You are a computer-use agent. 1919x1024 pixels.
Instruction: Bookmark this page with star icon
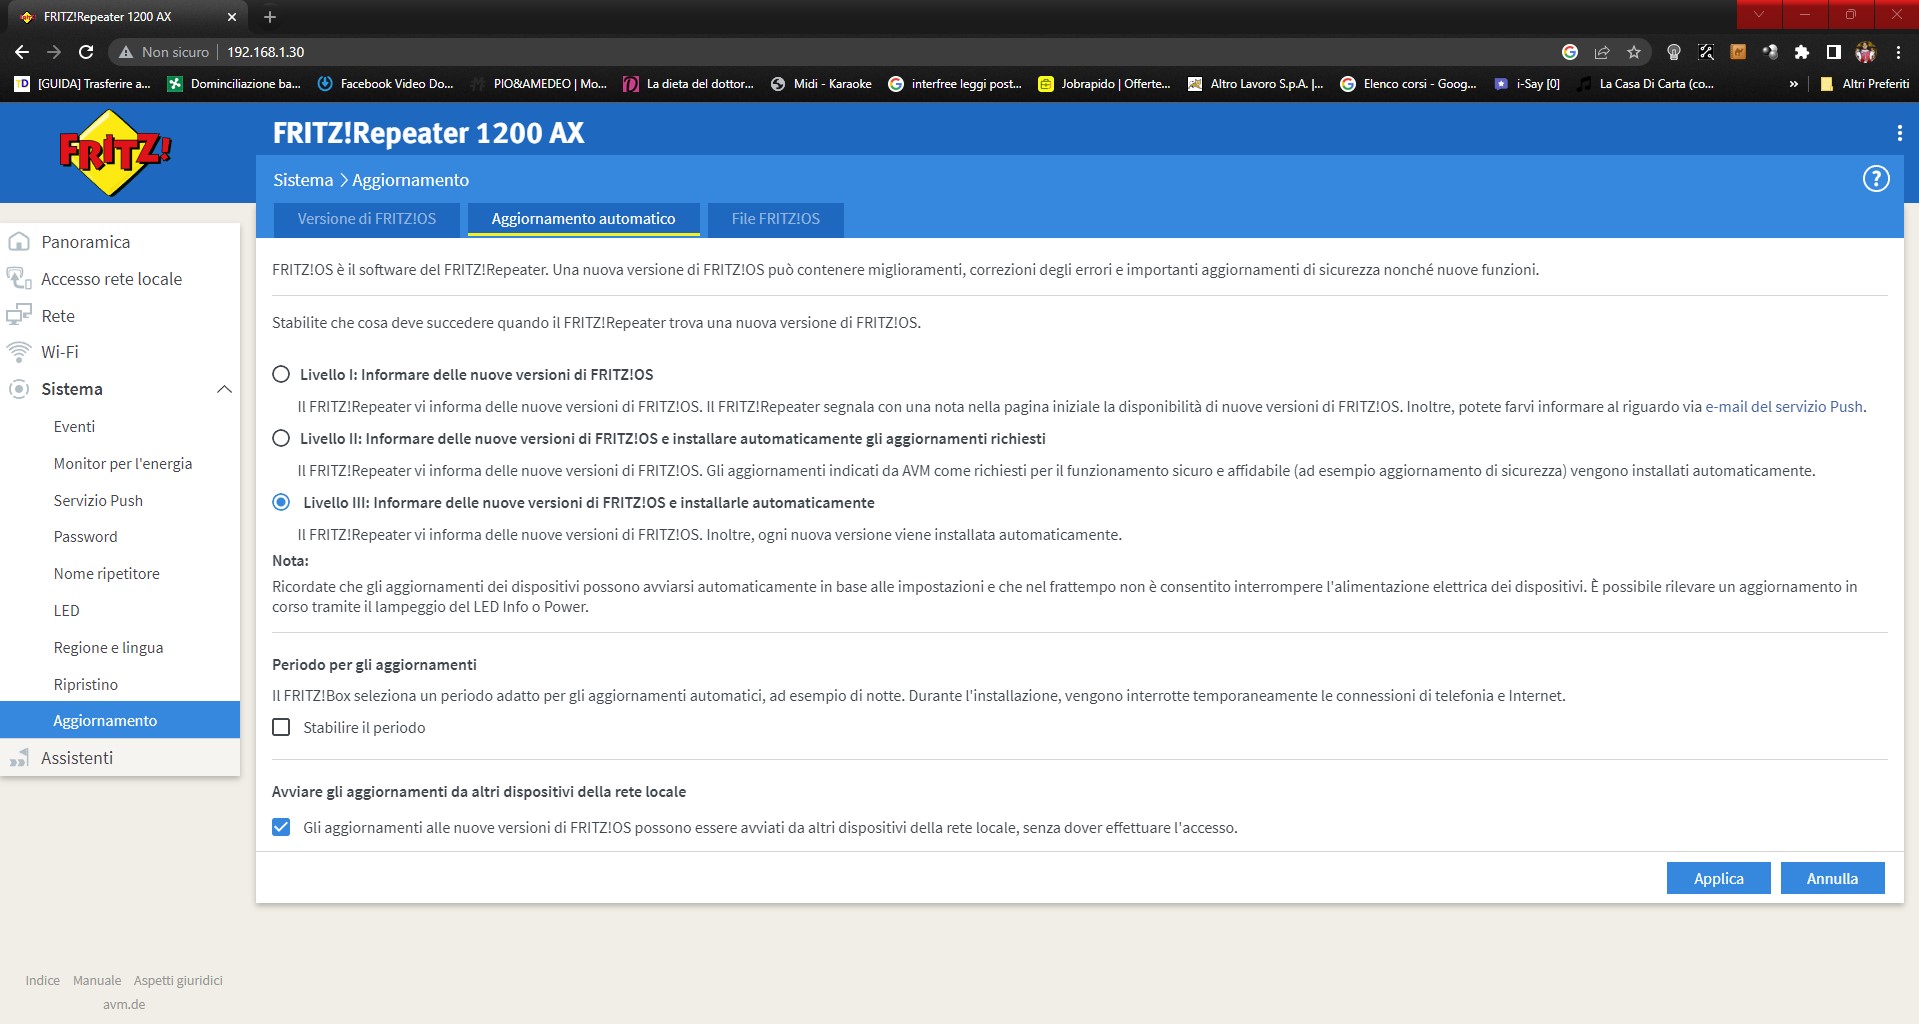(1634, 52)
